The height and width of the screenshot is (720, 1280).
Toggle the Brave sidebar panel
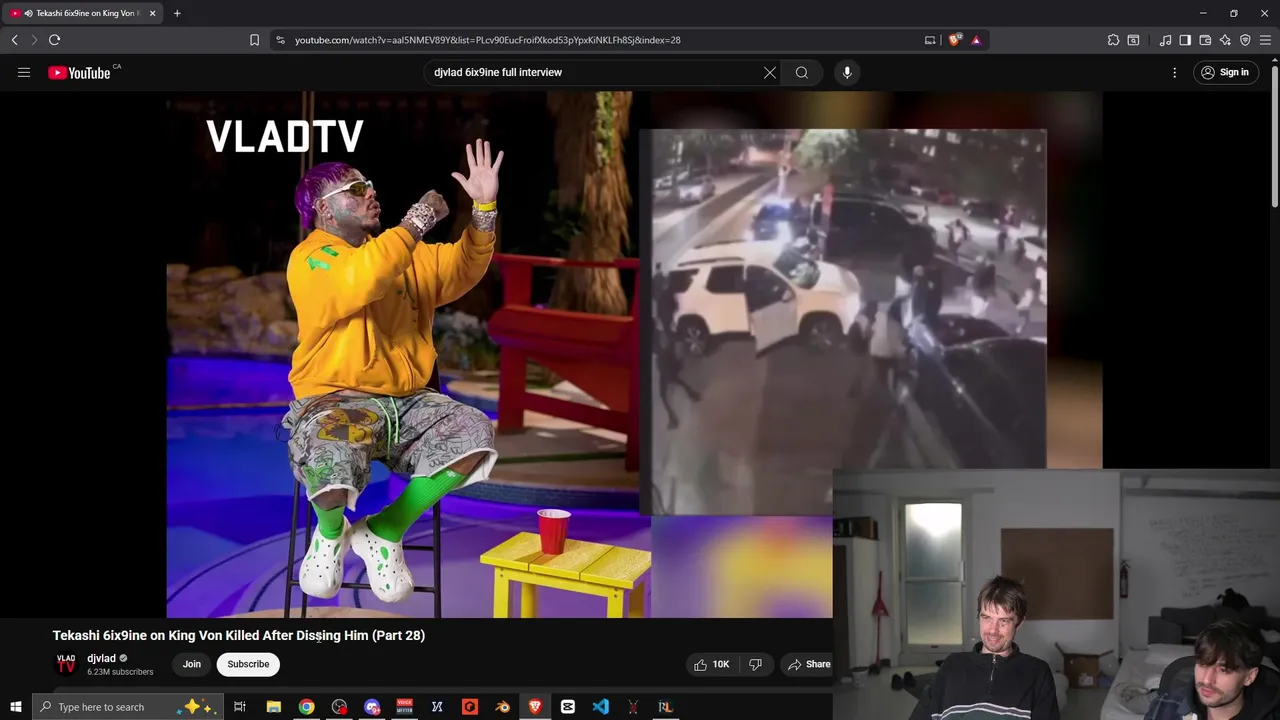[1185, 40]
